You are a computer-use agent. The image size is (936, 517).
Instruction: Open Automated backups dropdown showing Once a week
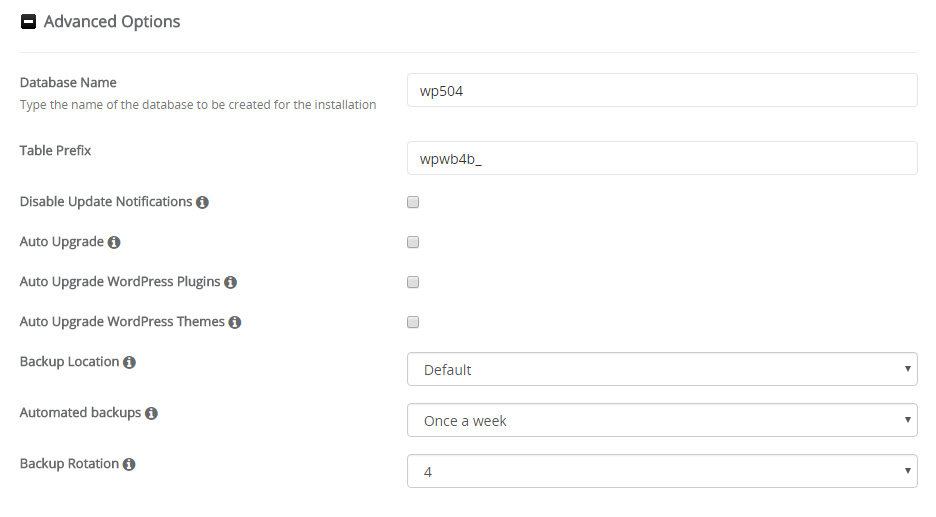(x=662, y=420)
